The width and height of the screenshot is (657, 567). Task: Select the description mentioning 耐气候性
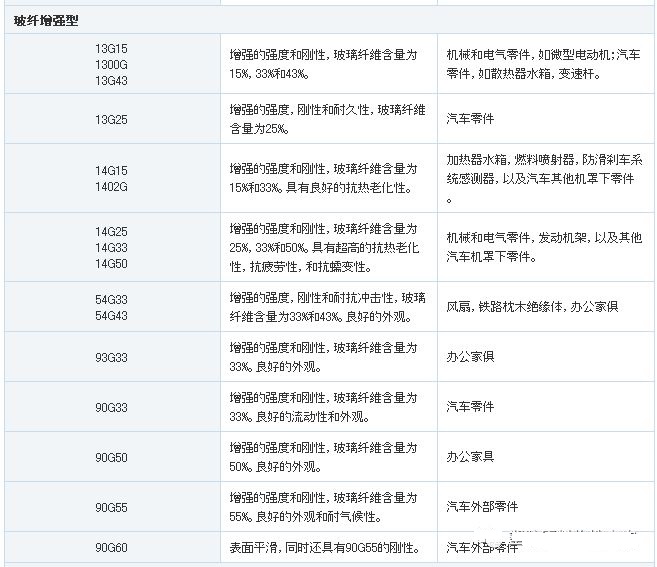323,507
